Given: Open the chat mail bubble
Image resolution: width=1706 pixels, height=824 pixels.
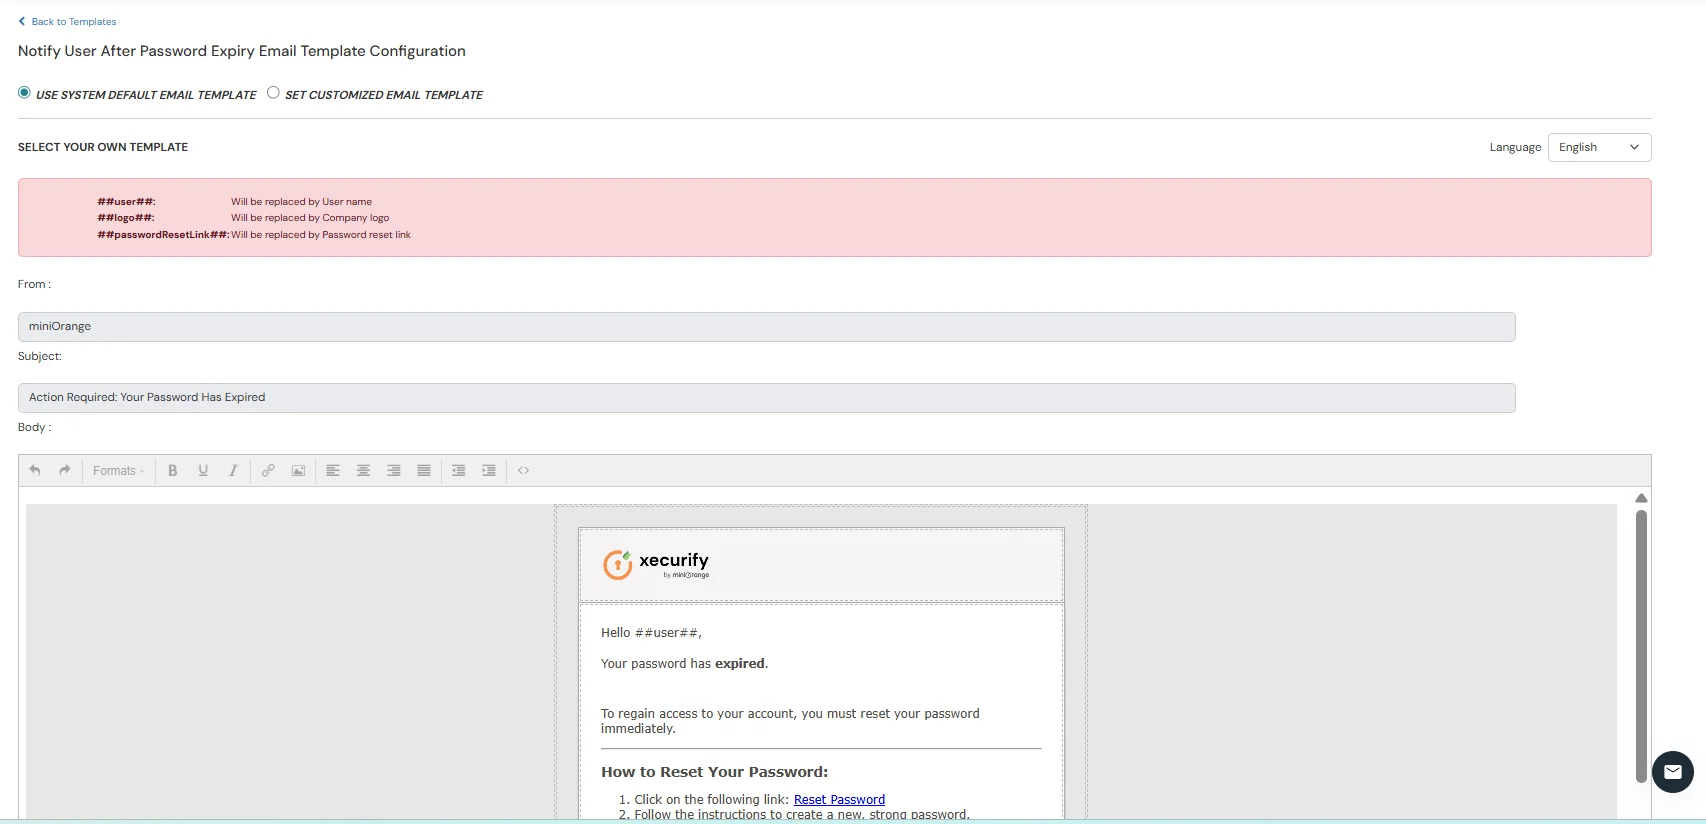Looking at the screenshot, I should 1672,772.
